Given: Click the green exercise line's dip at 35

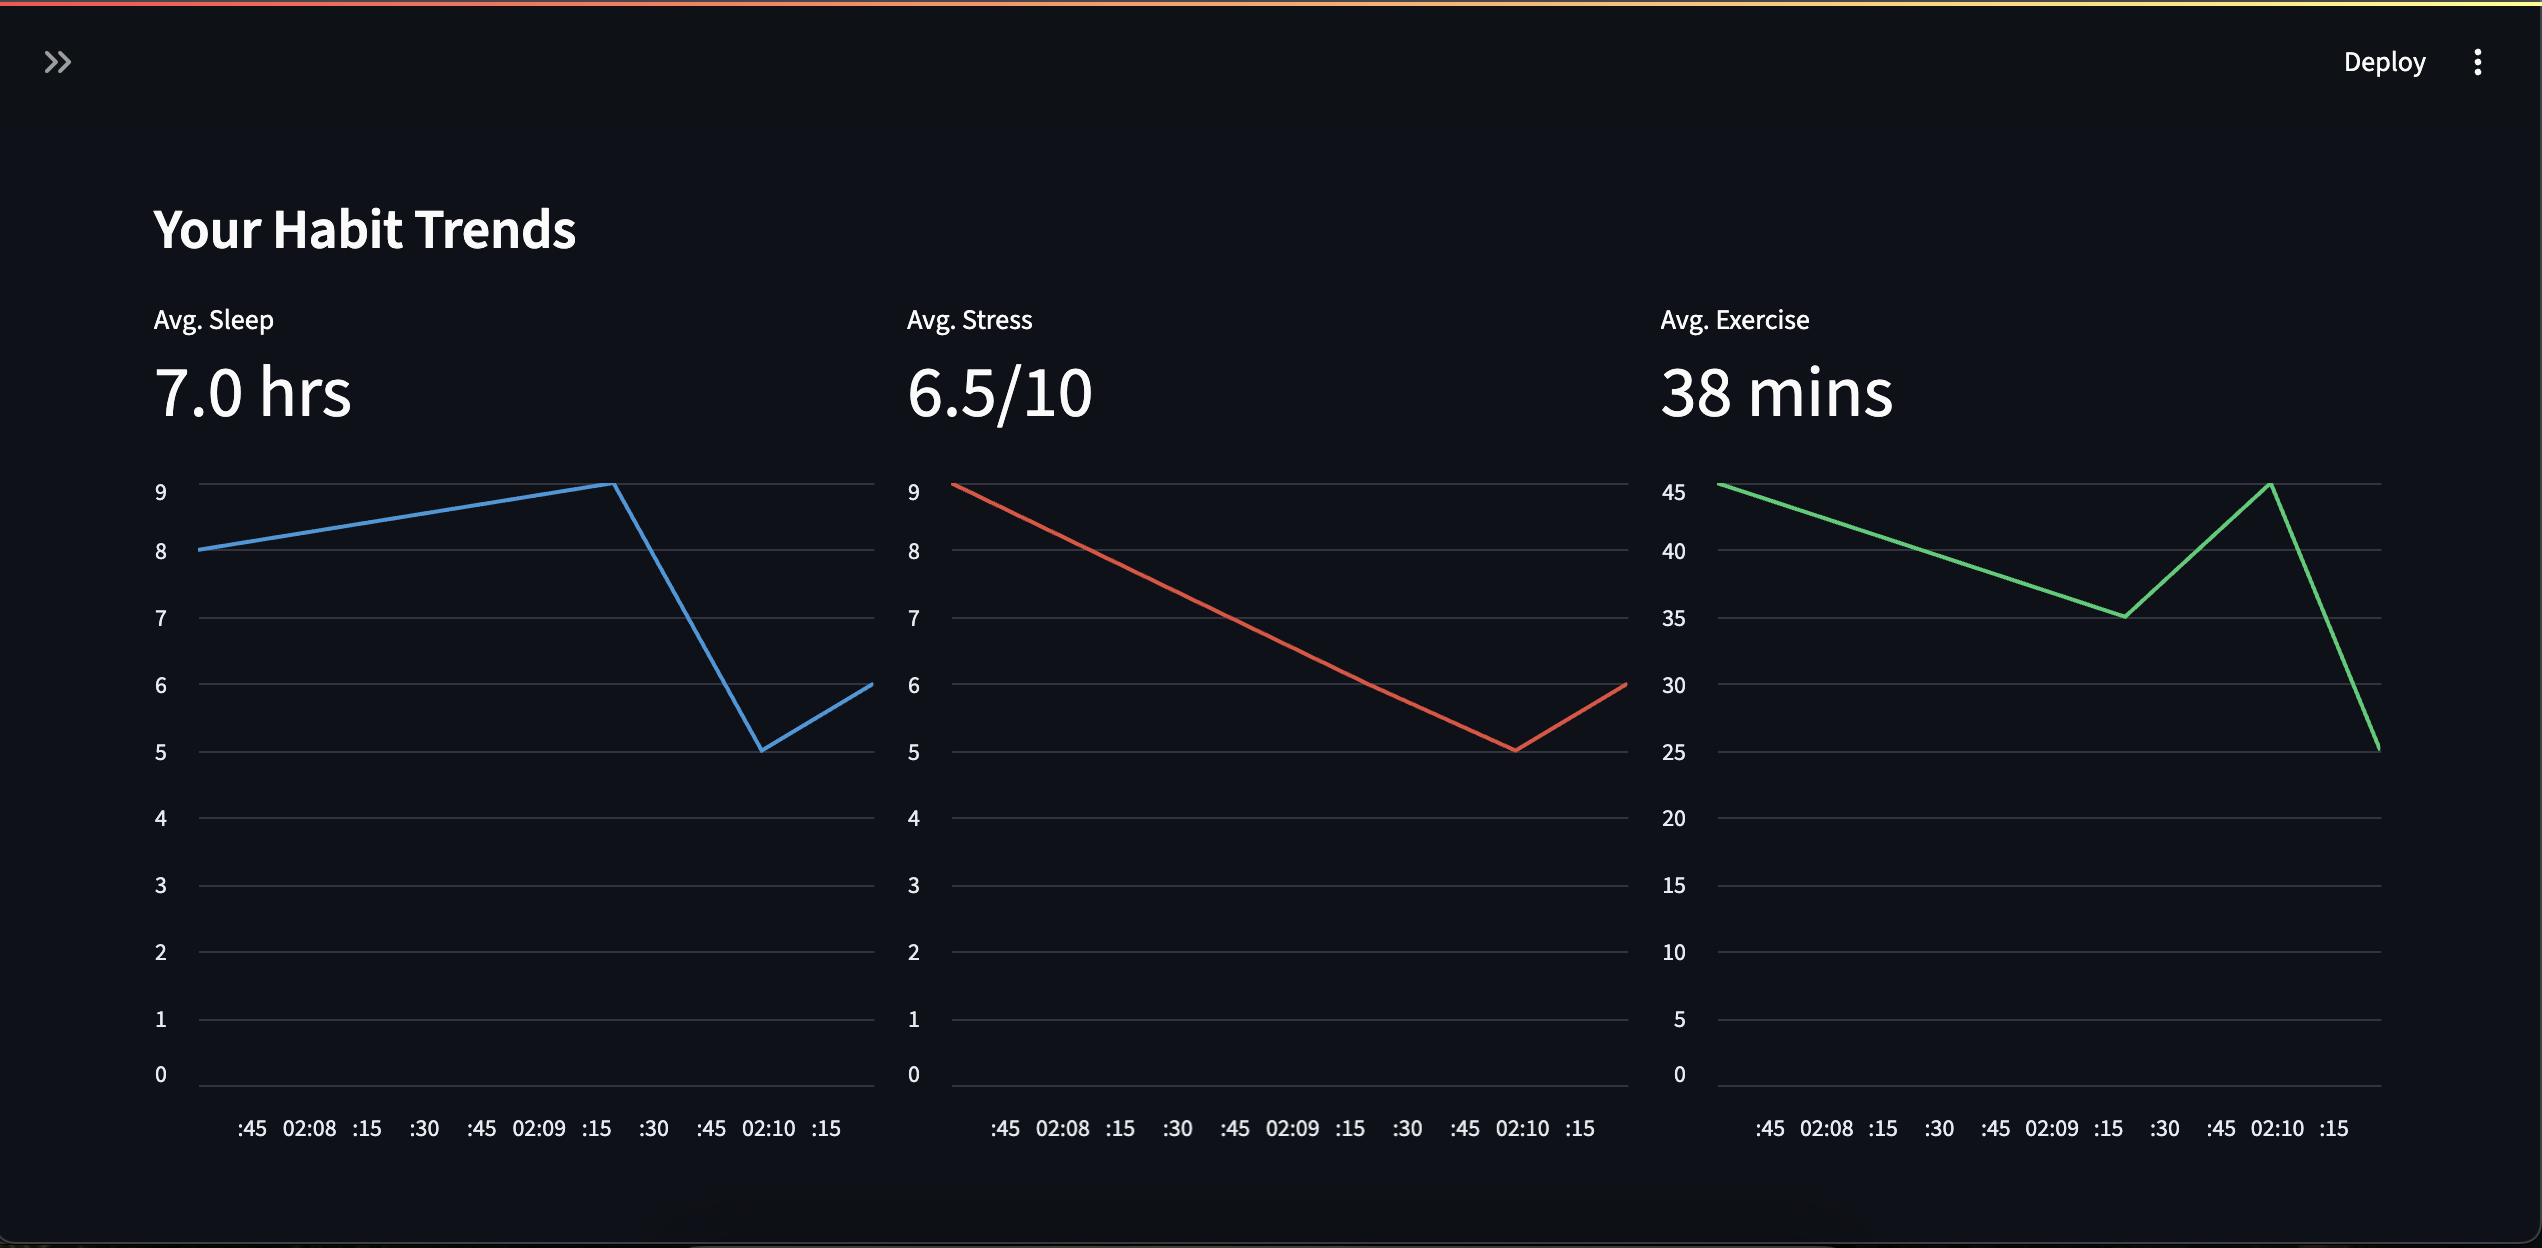Looking at the screenshot, I should [2124, 616].
